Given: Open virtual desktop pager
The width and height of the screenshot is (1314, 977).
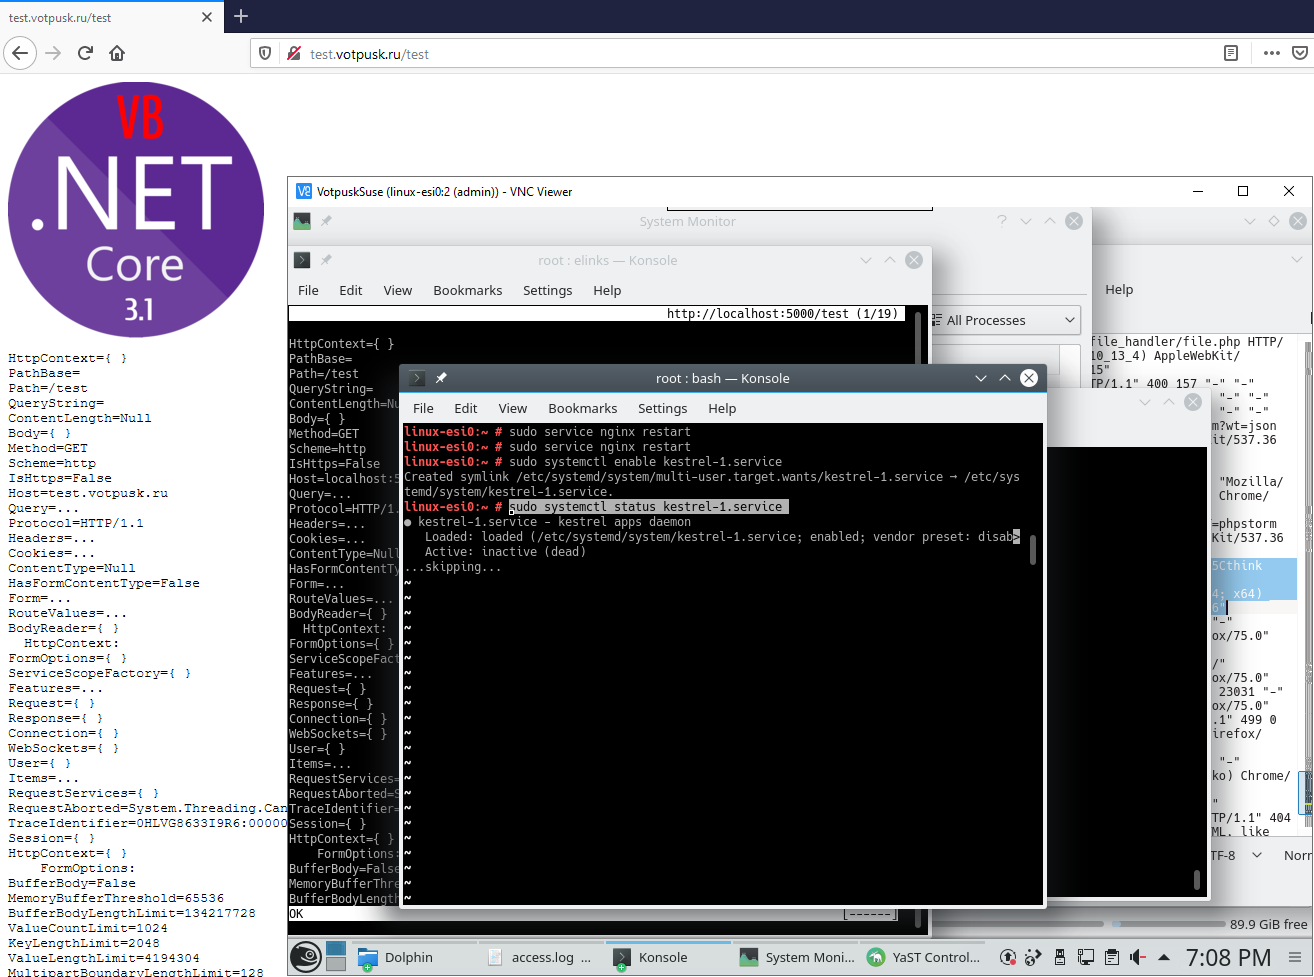Looking at the screenshot, I should 336,957.
